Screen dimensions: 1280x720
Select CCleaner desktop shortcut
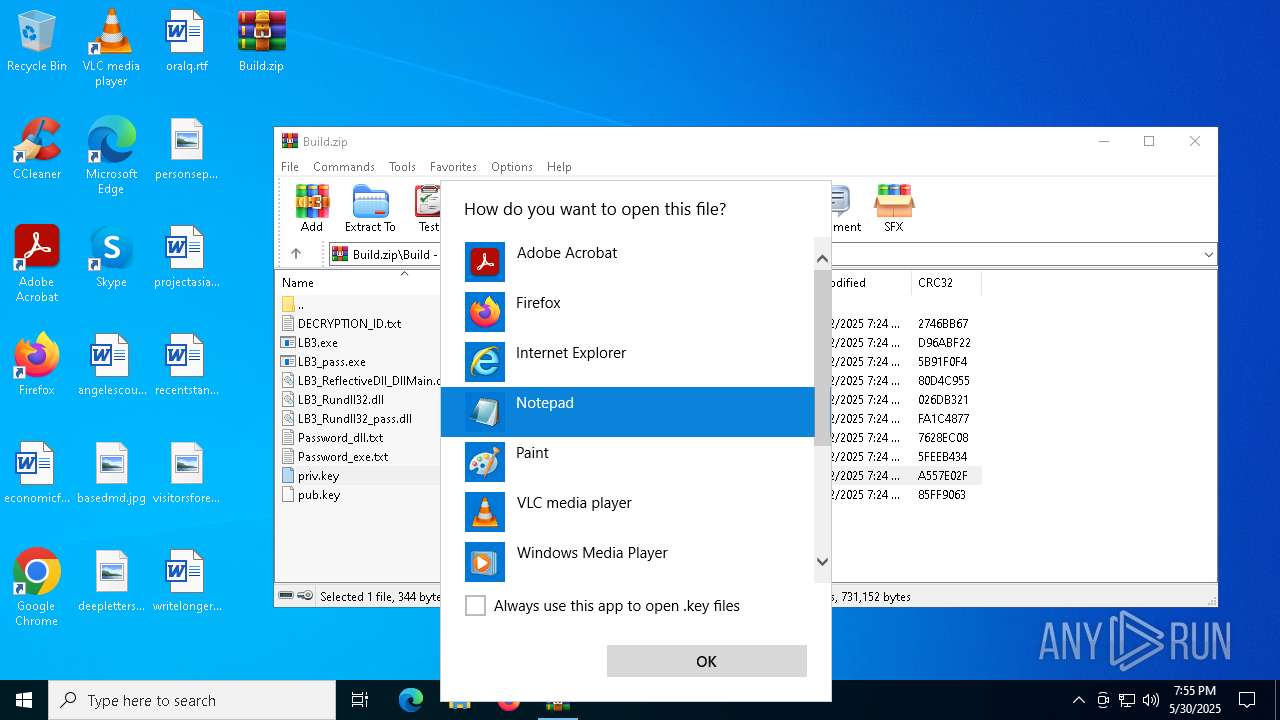click(x=37, y=150)
